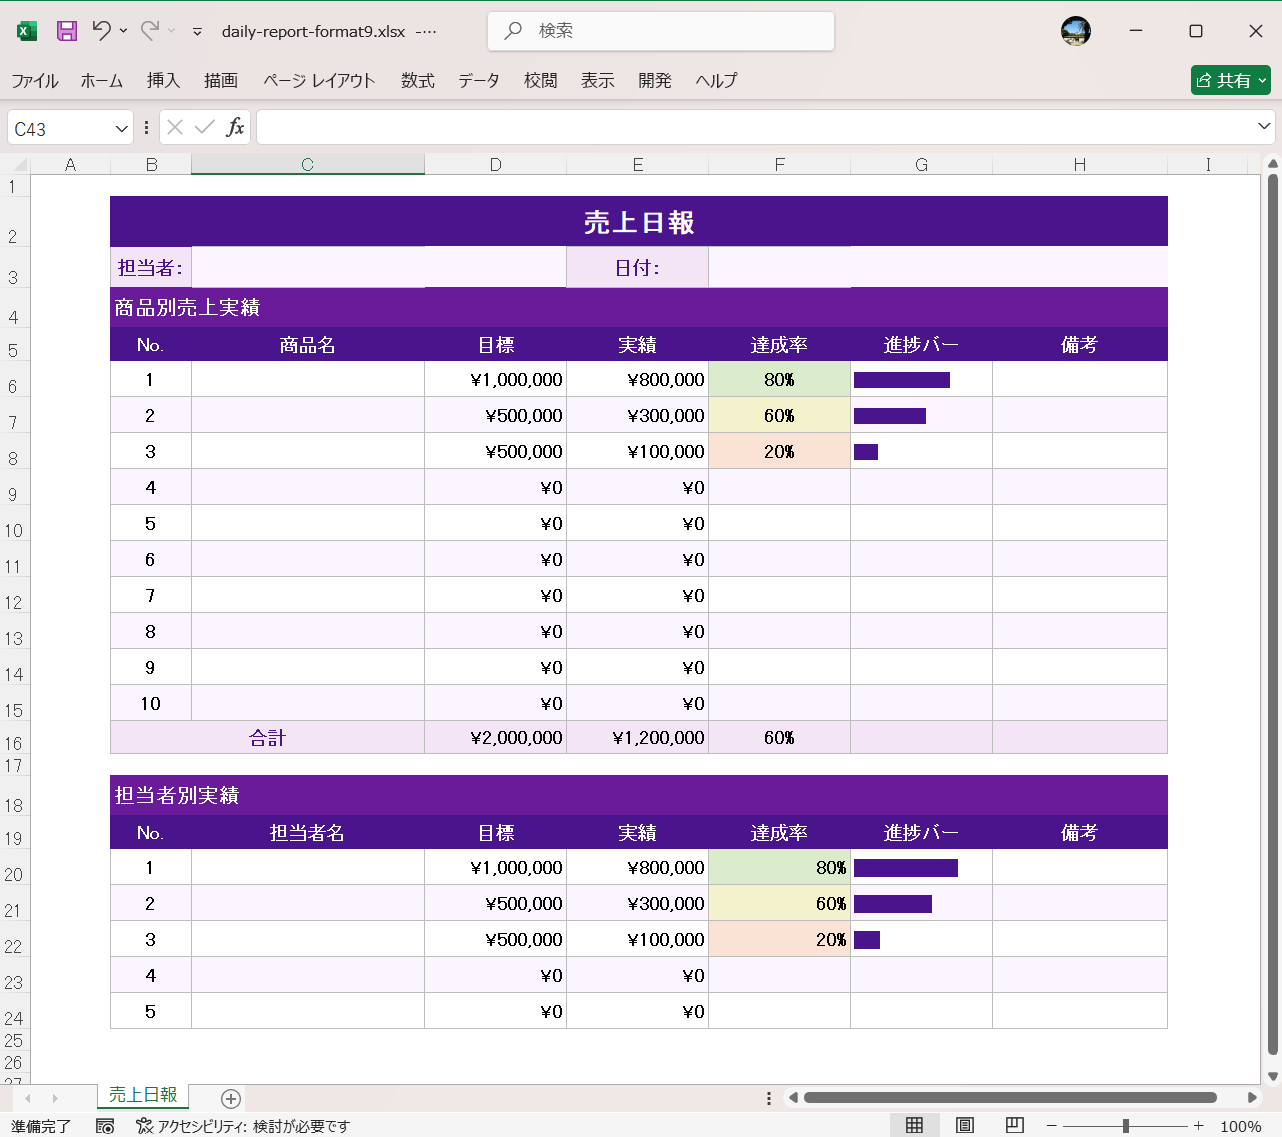This screenshot has width=1282, height=1137.
Task: Open the データ ribbon tab
Action: 479,81
